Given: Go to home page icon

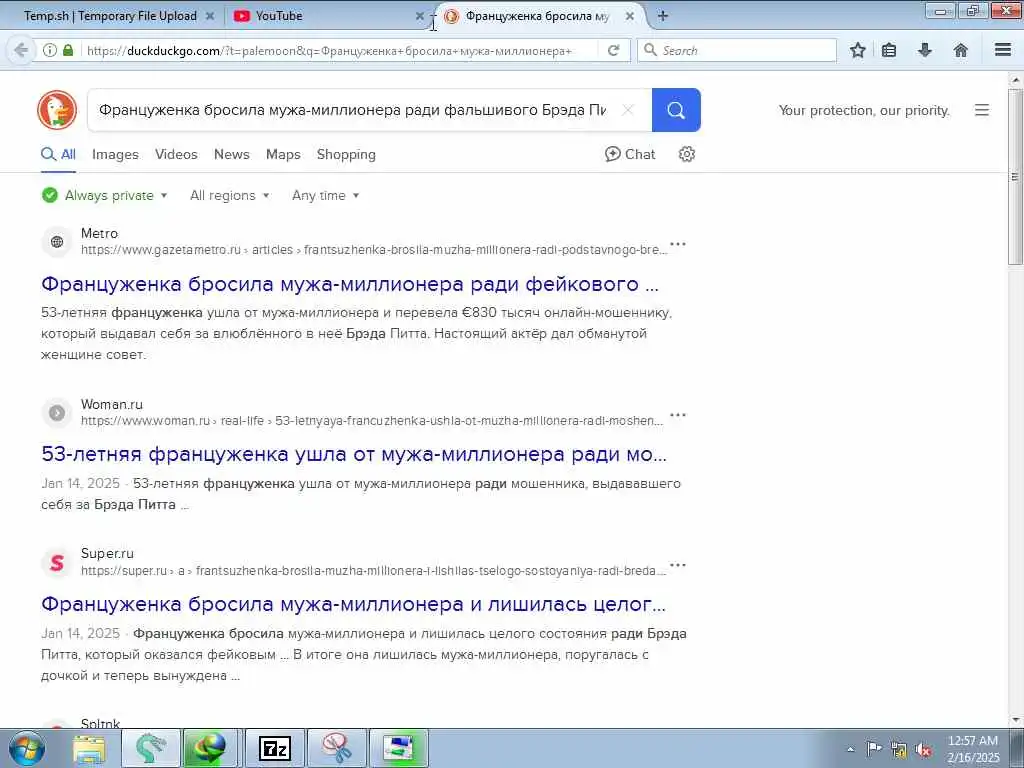Looking at the screenshot, I should point(961,50).
